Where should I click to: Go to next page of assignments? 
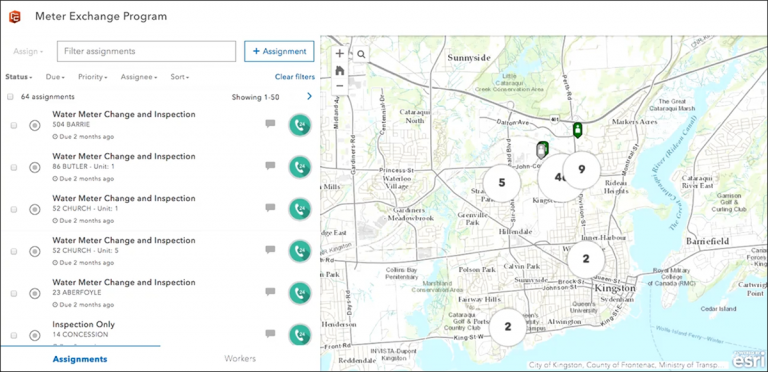pyautogui.click(x=309, y=96)
